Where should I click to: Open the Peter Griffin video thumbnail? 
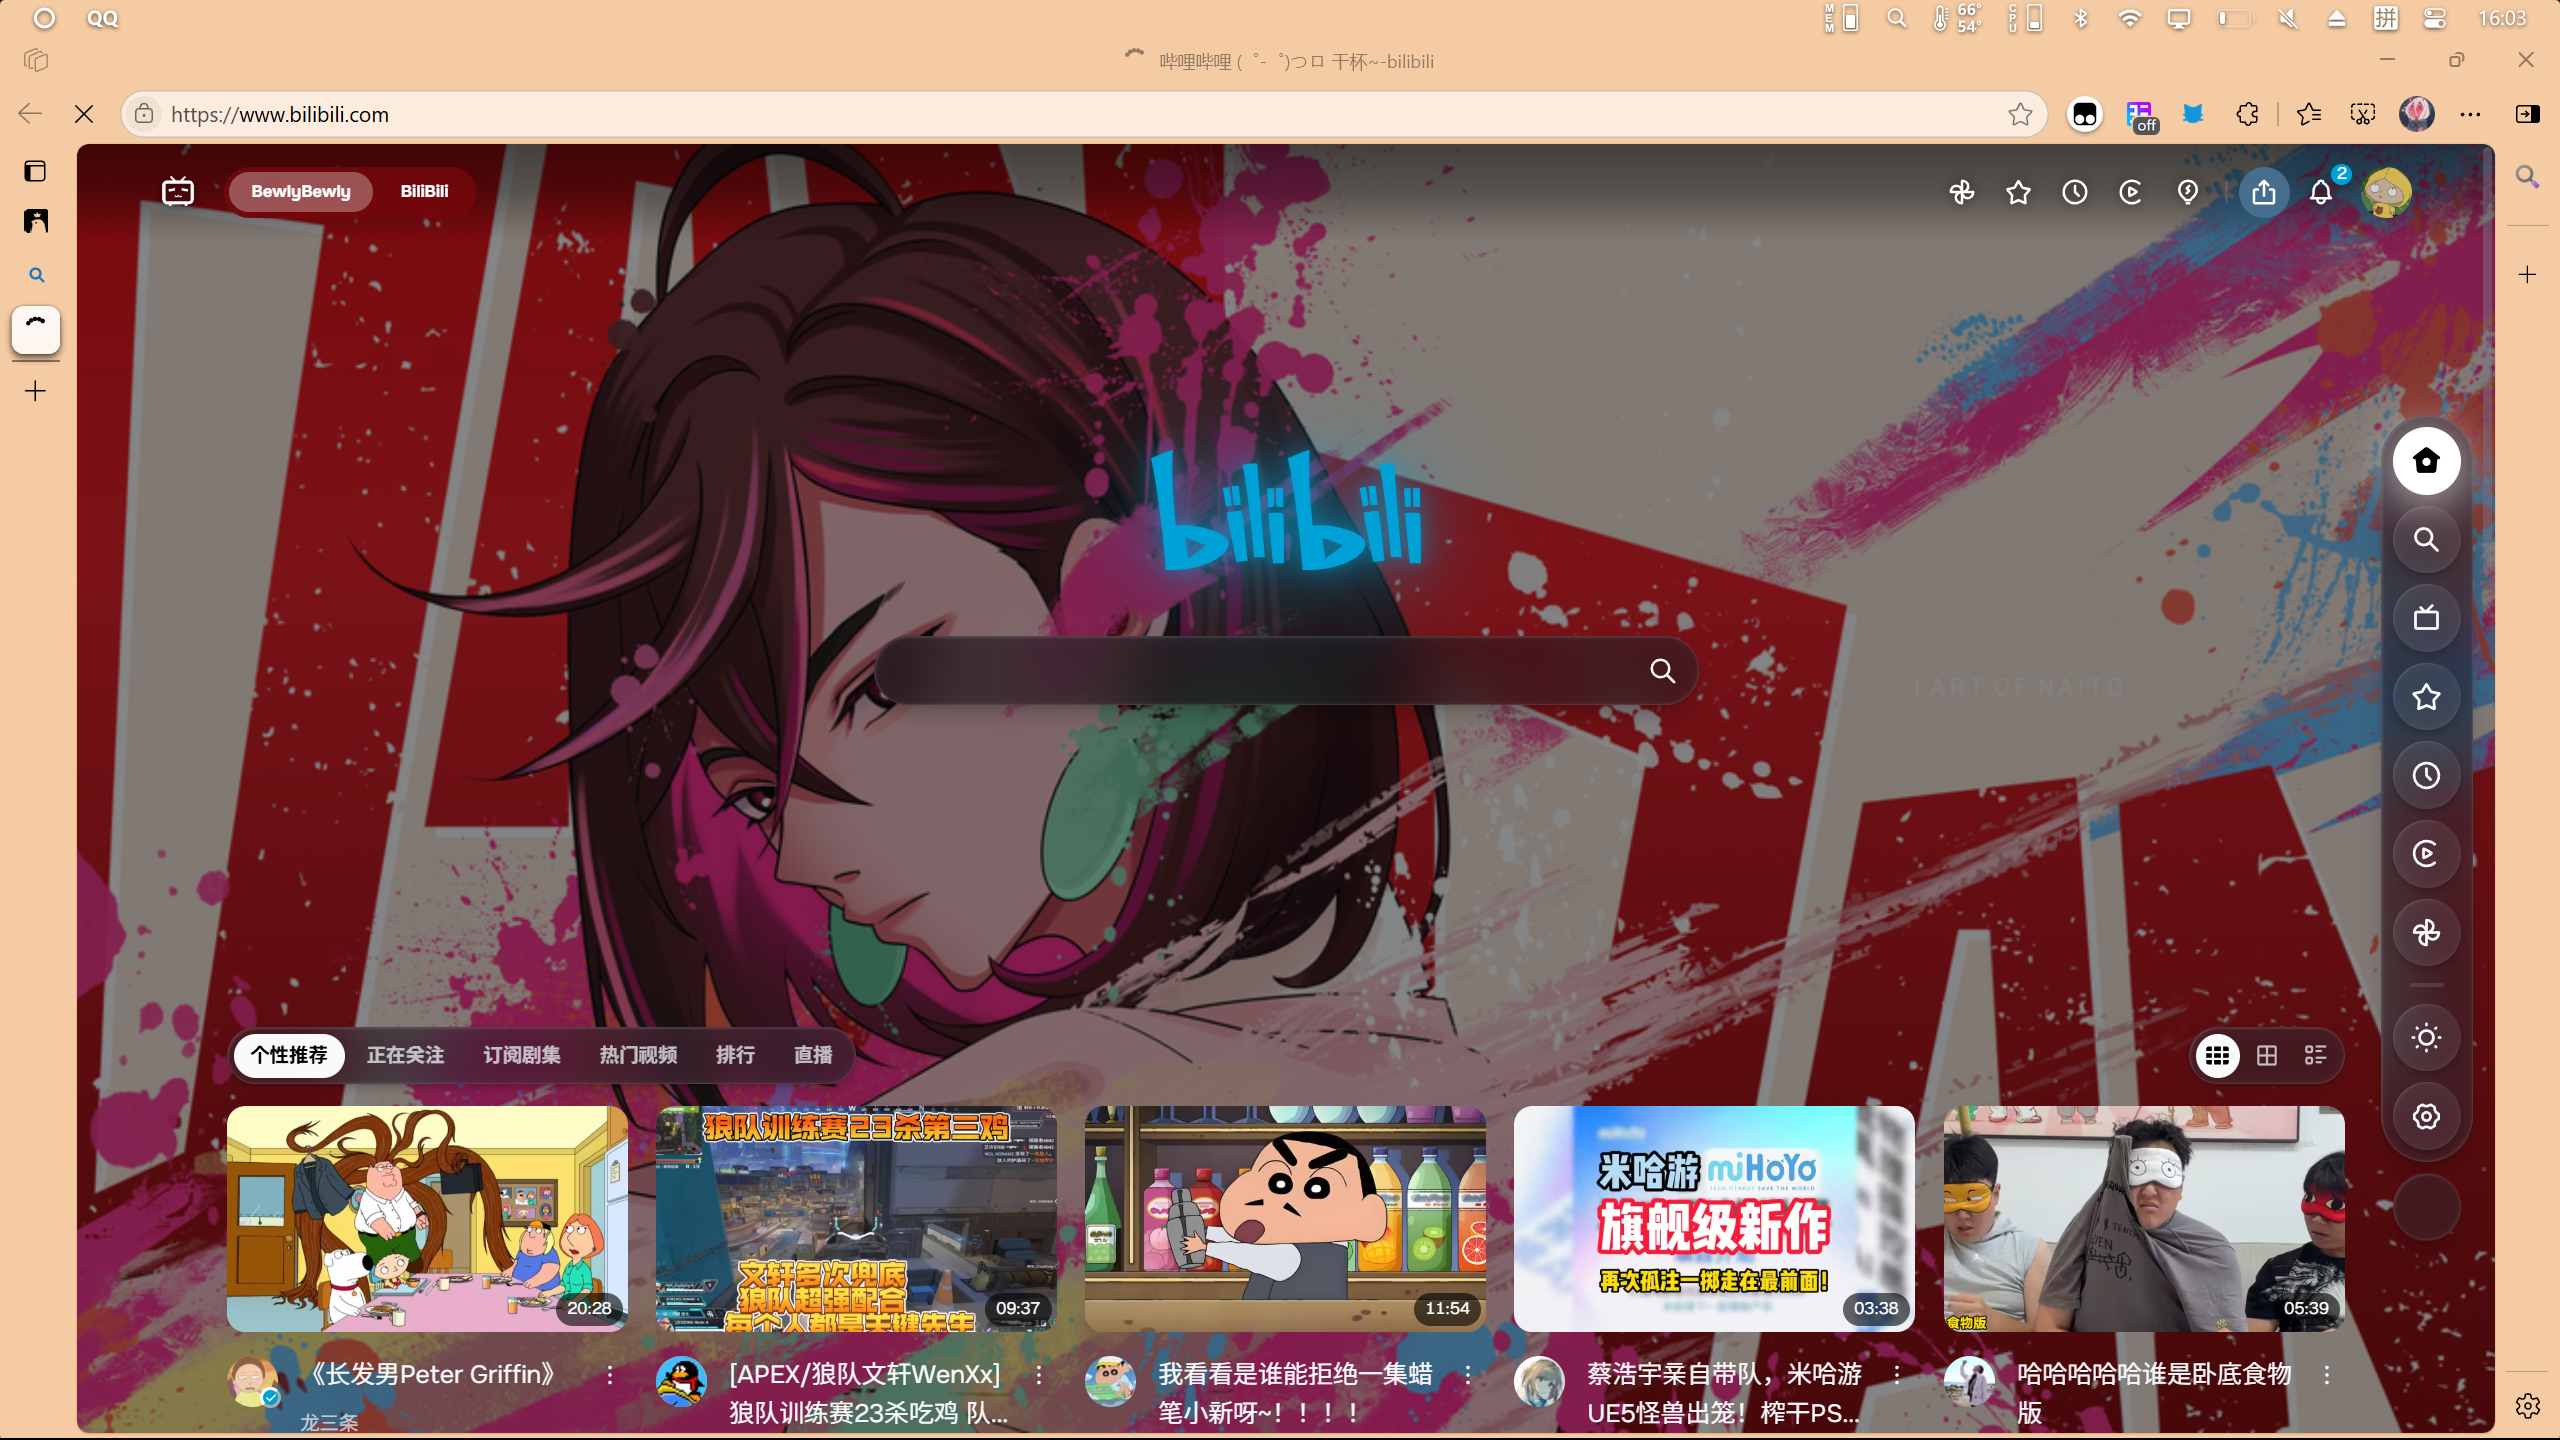tap(427, 1218)
